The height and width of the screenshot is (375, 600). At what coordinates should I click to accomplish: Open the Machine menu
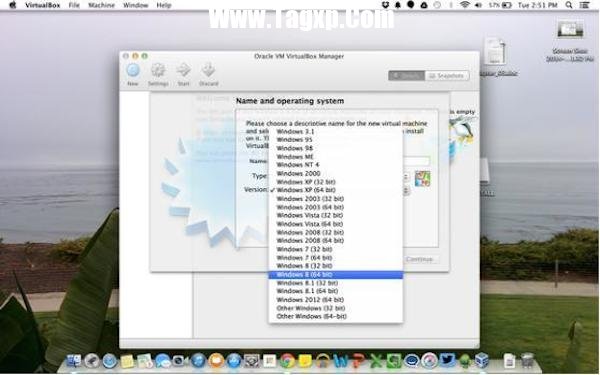101,5
